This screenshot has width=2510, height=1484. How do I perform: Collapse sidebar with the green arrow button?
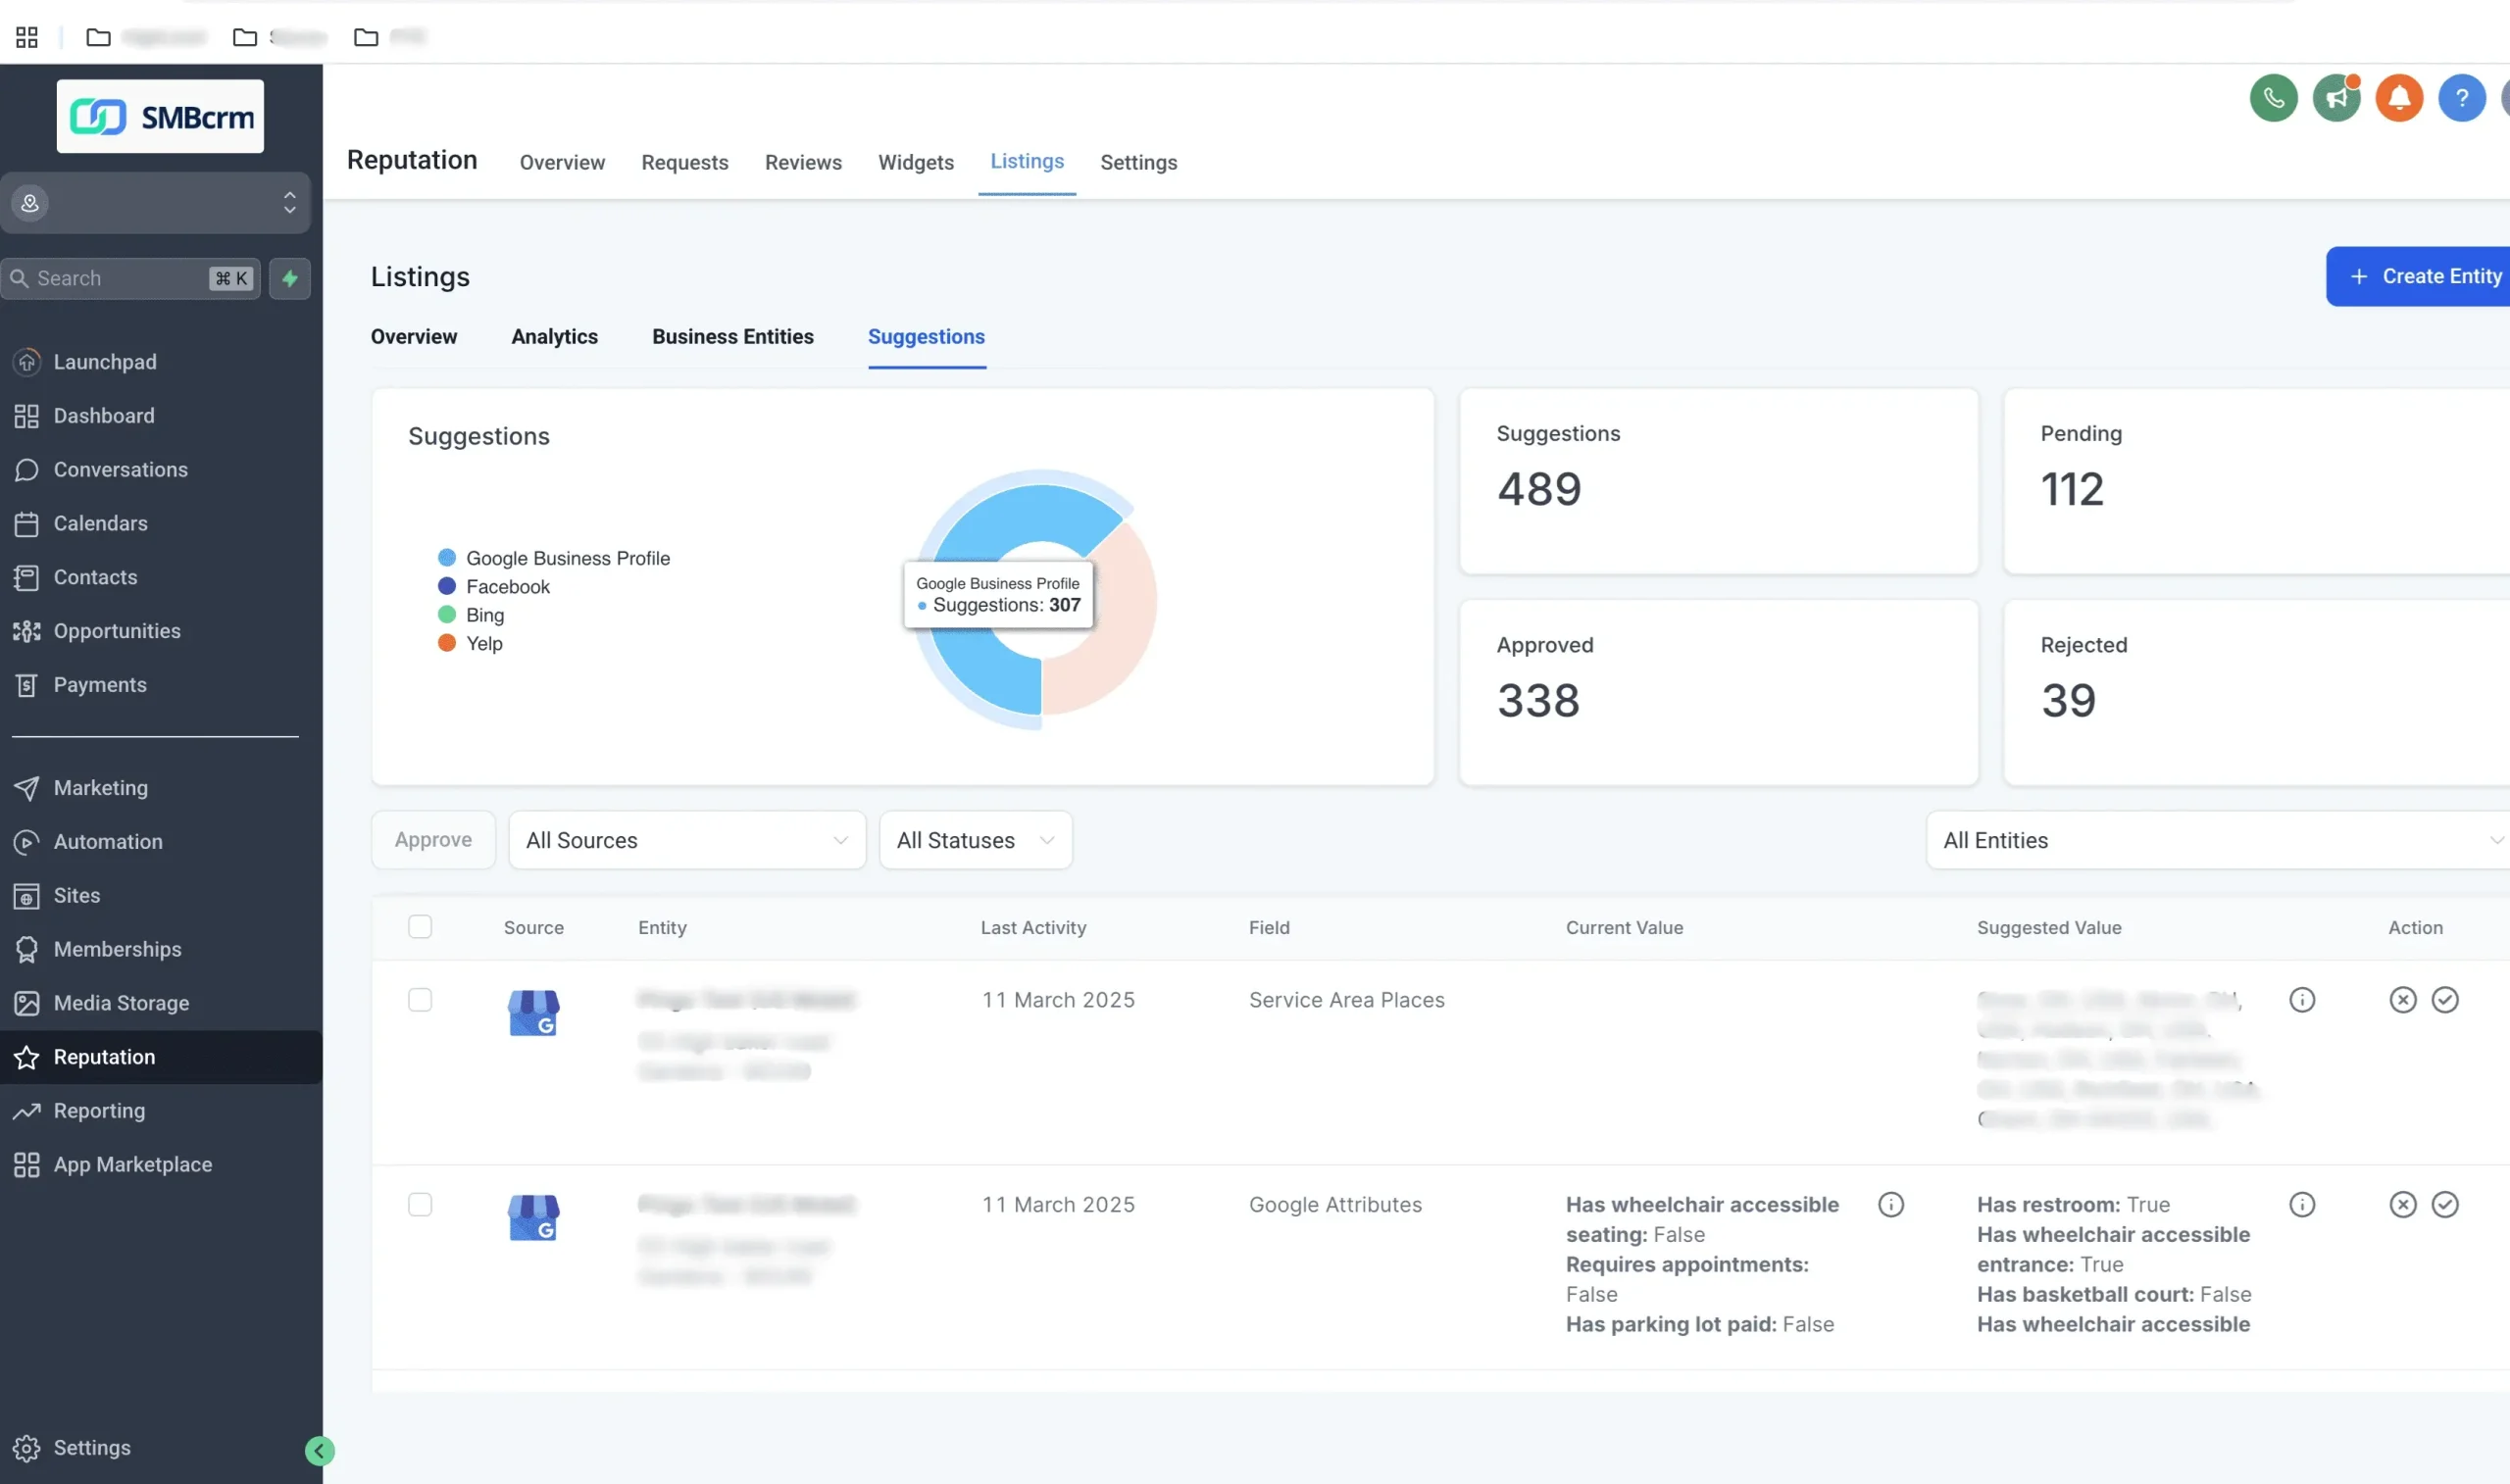pyautogui.click(x=319, y=1451)
